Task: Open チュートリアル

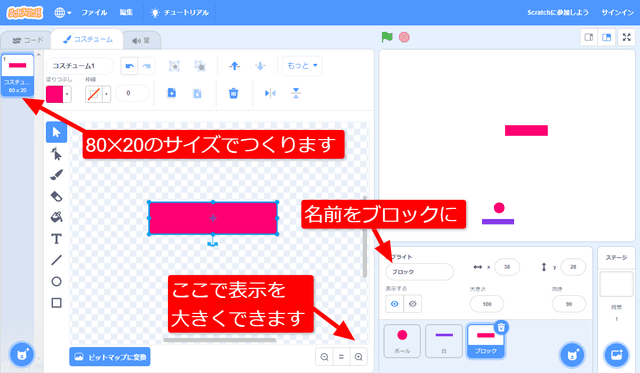Action: [179, 13]
